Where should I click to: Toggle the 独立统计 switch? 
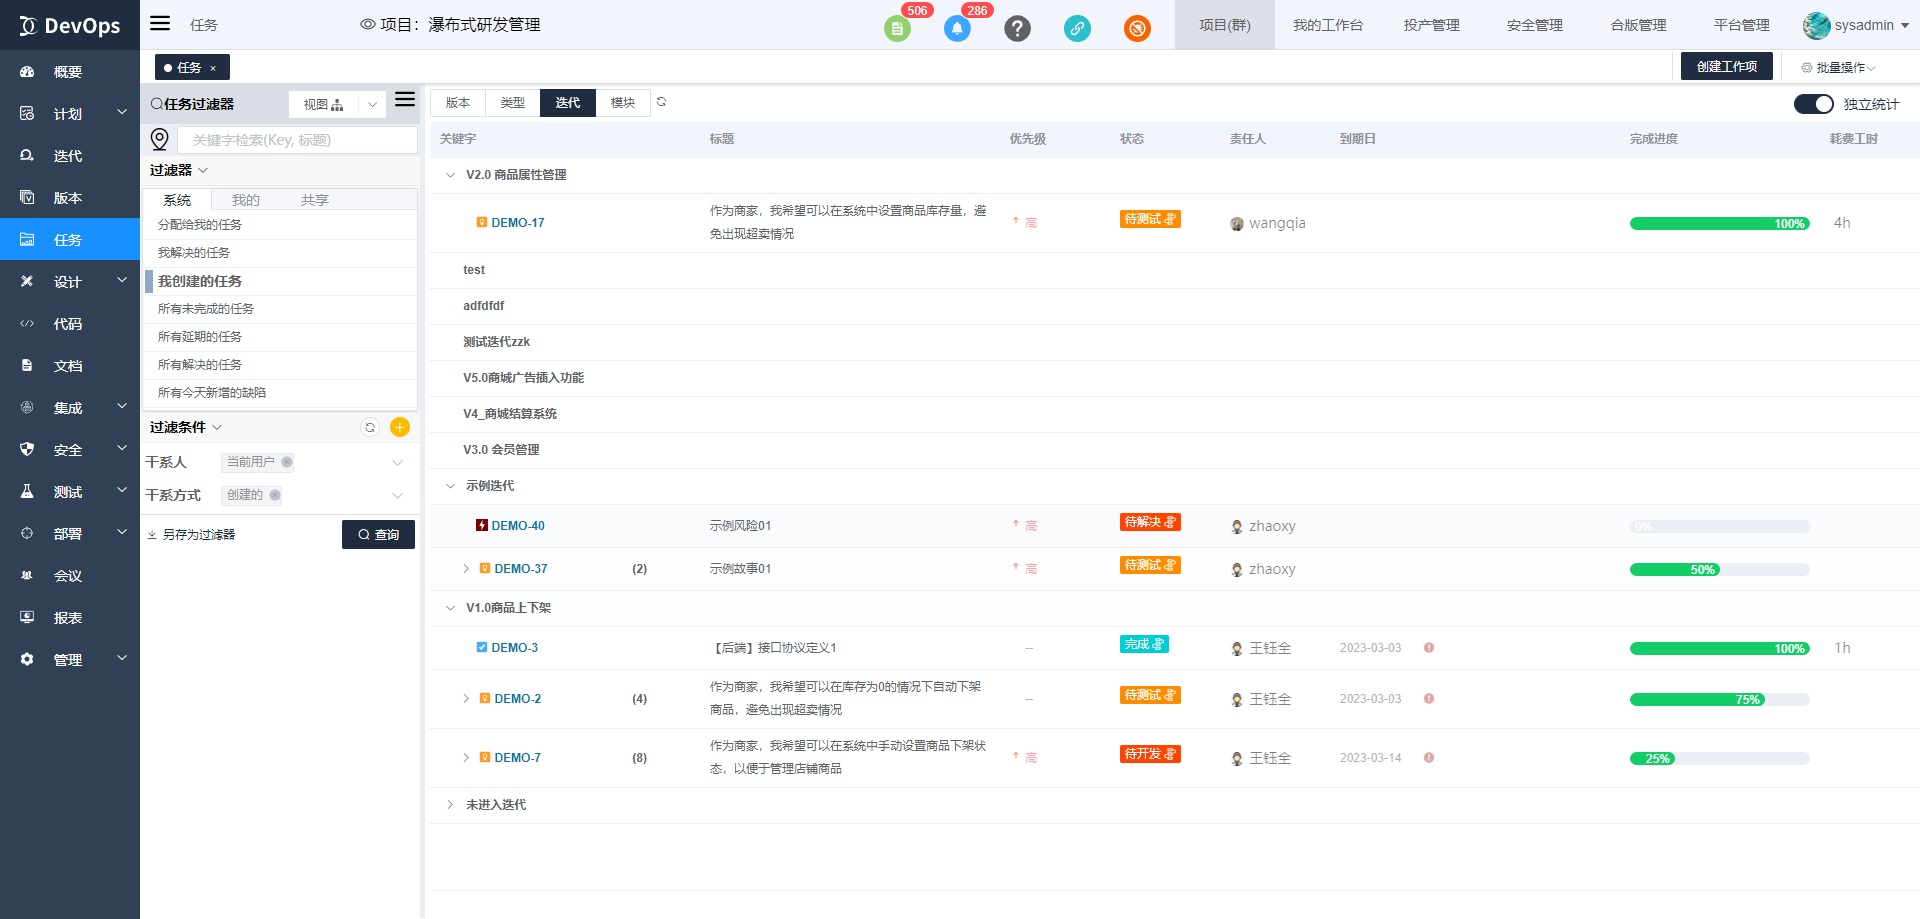[1813, 104]
